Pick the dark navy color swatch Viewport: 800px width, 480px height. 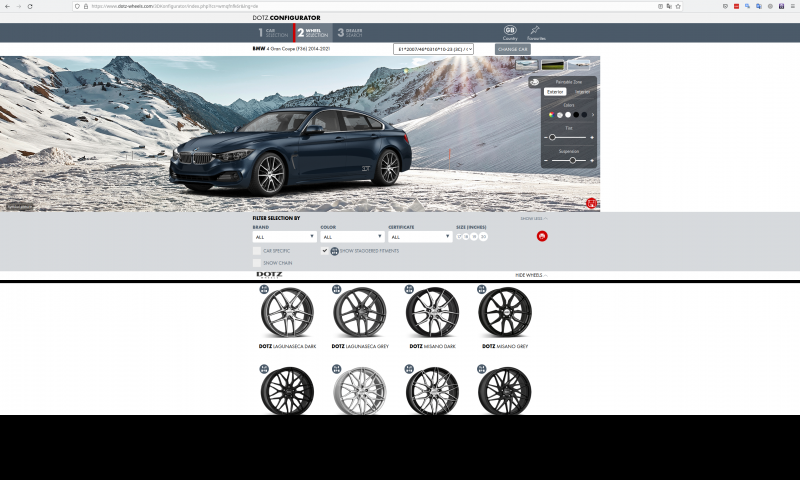click(x=584, y=115)
